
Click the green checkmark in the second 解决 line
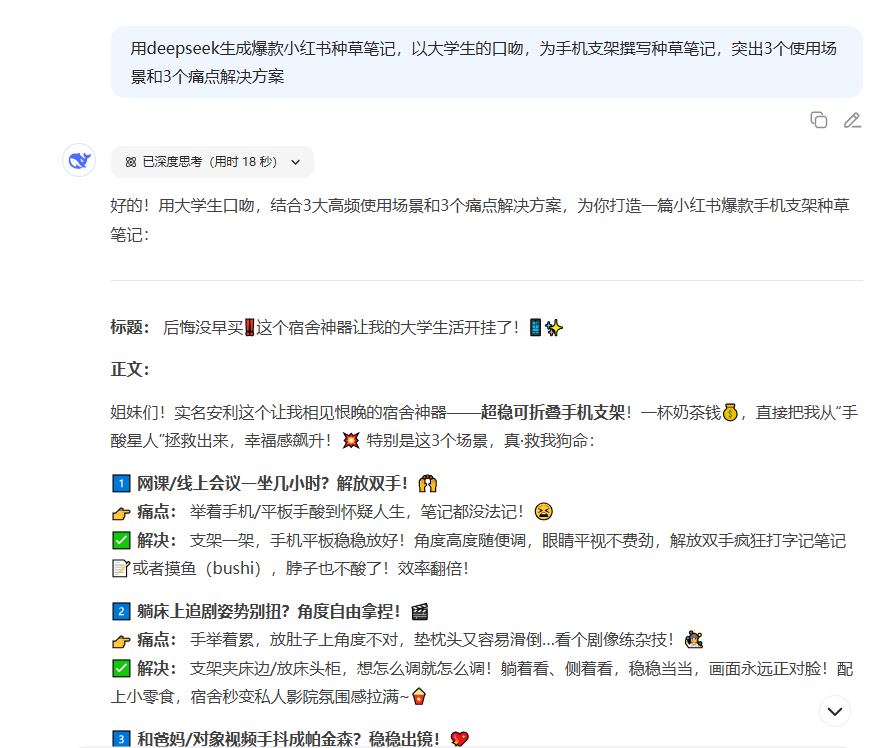(x=121, y=668)
